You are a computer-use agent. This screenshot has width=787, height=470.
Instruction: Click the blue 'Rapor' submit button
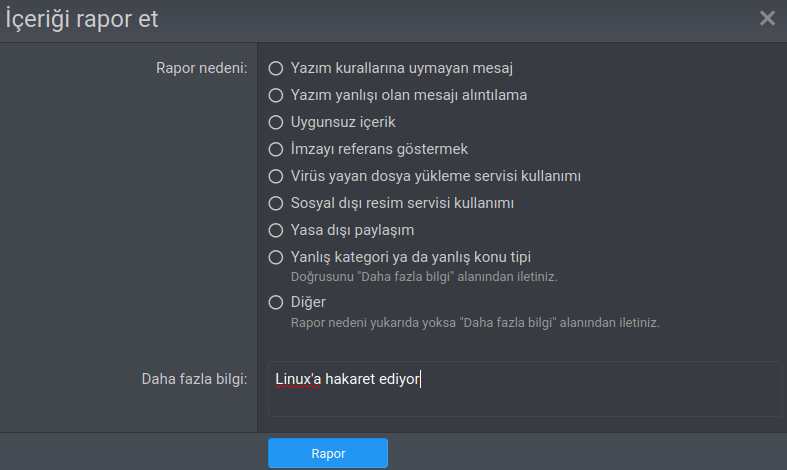pyautogui.click(x=327, y=453)
